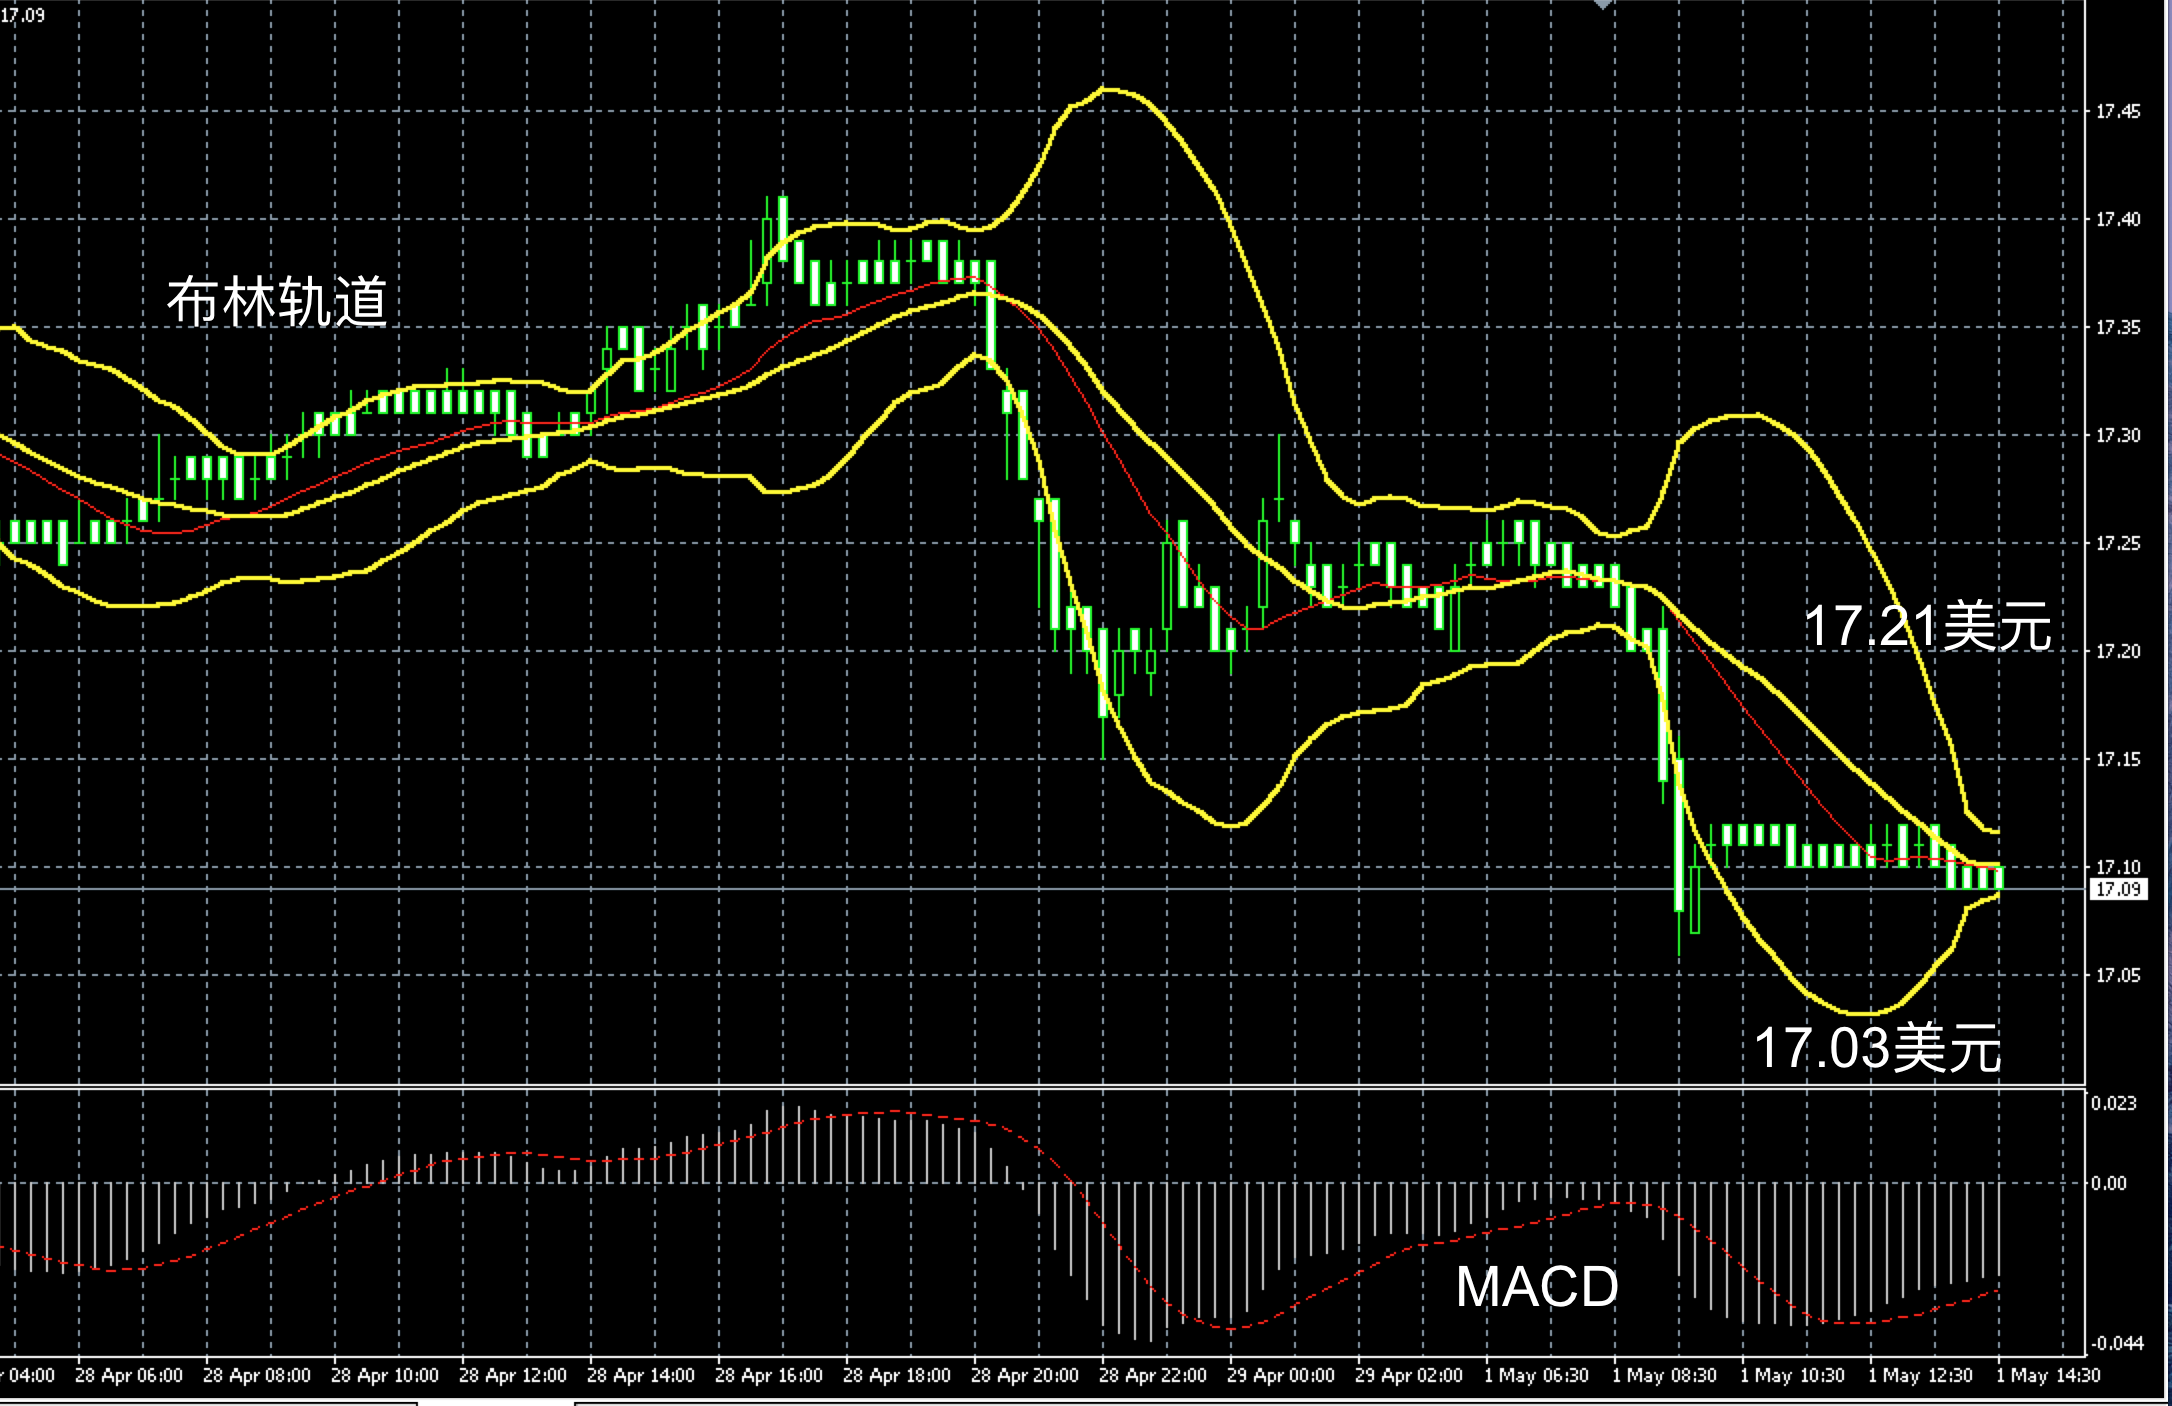Screen dimensions: 2172x1406
Task: Click the 1 May 08:30 time label
Action: pyautogui.click(x=1664, y=1376)
